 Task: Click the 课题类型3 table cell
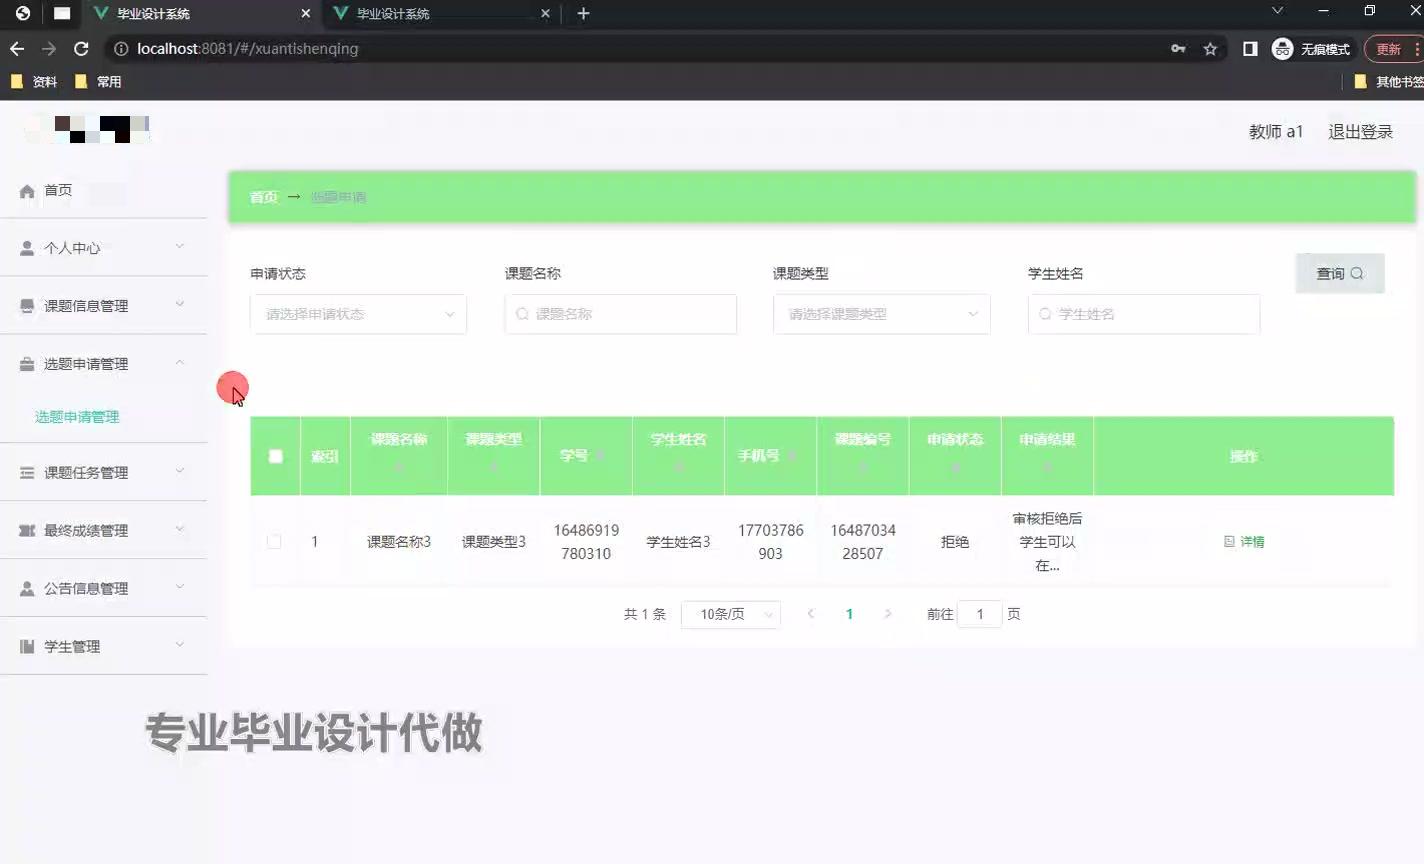(x=494, y=541)
